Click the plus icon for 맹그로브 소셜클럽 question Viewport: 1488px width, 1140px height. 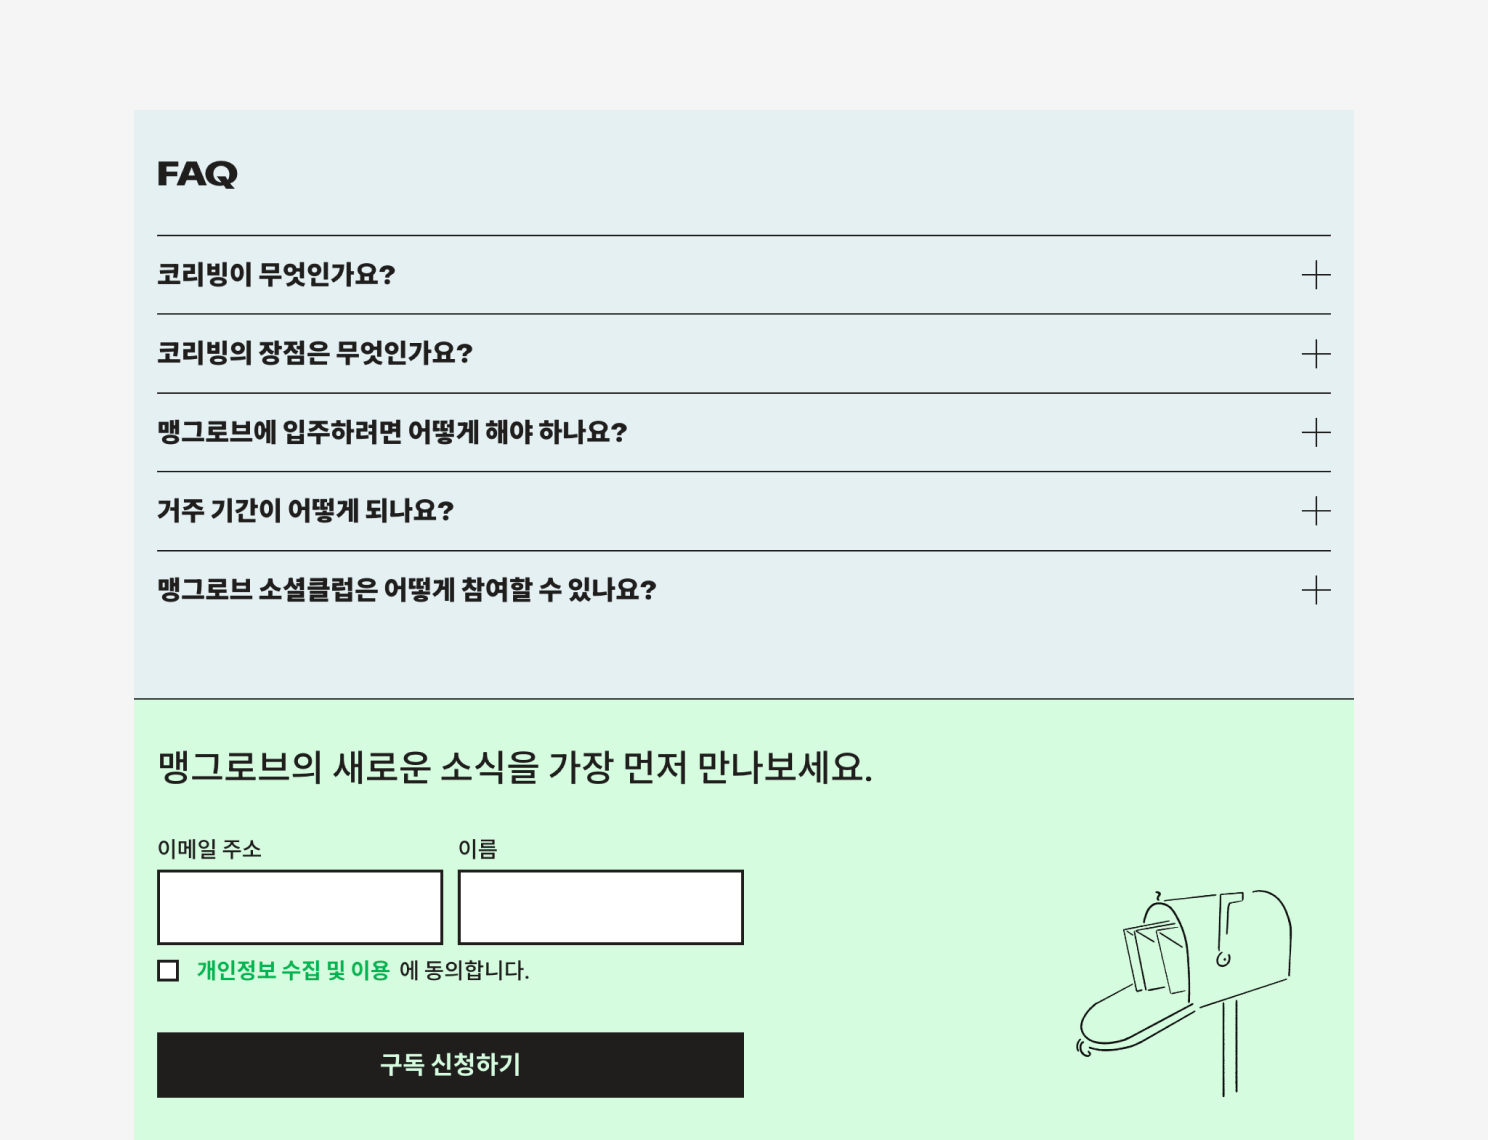1316,590
